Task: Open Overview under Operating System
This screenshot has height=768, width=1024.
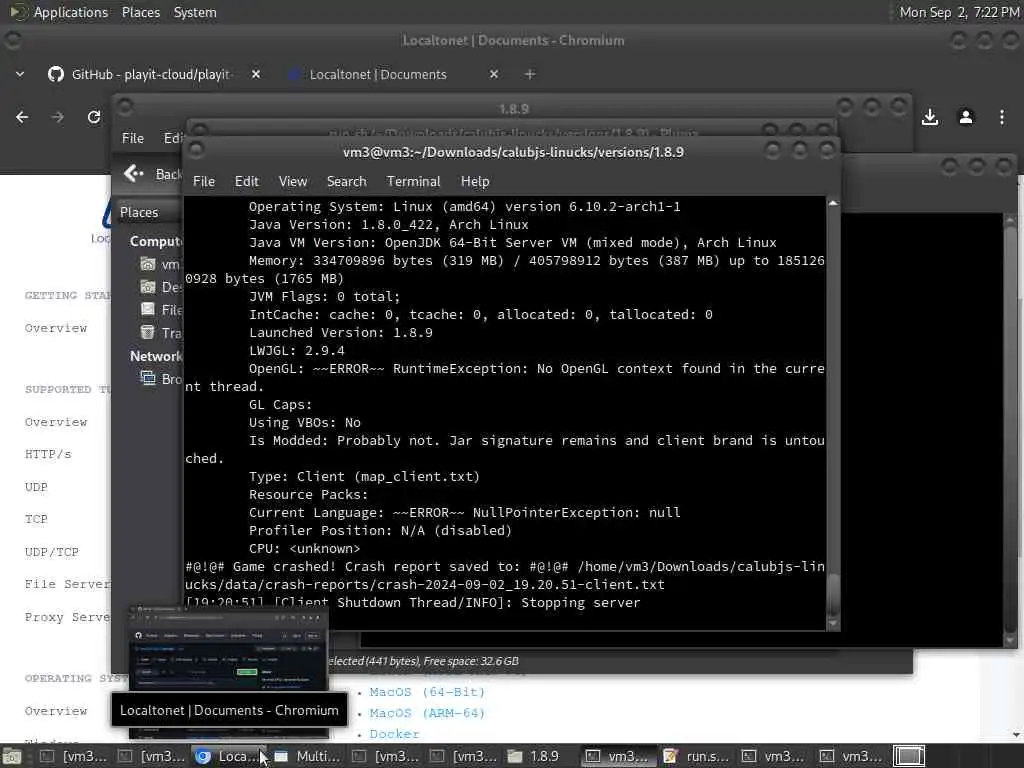Action: [56, 711]
